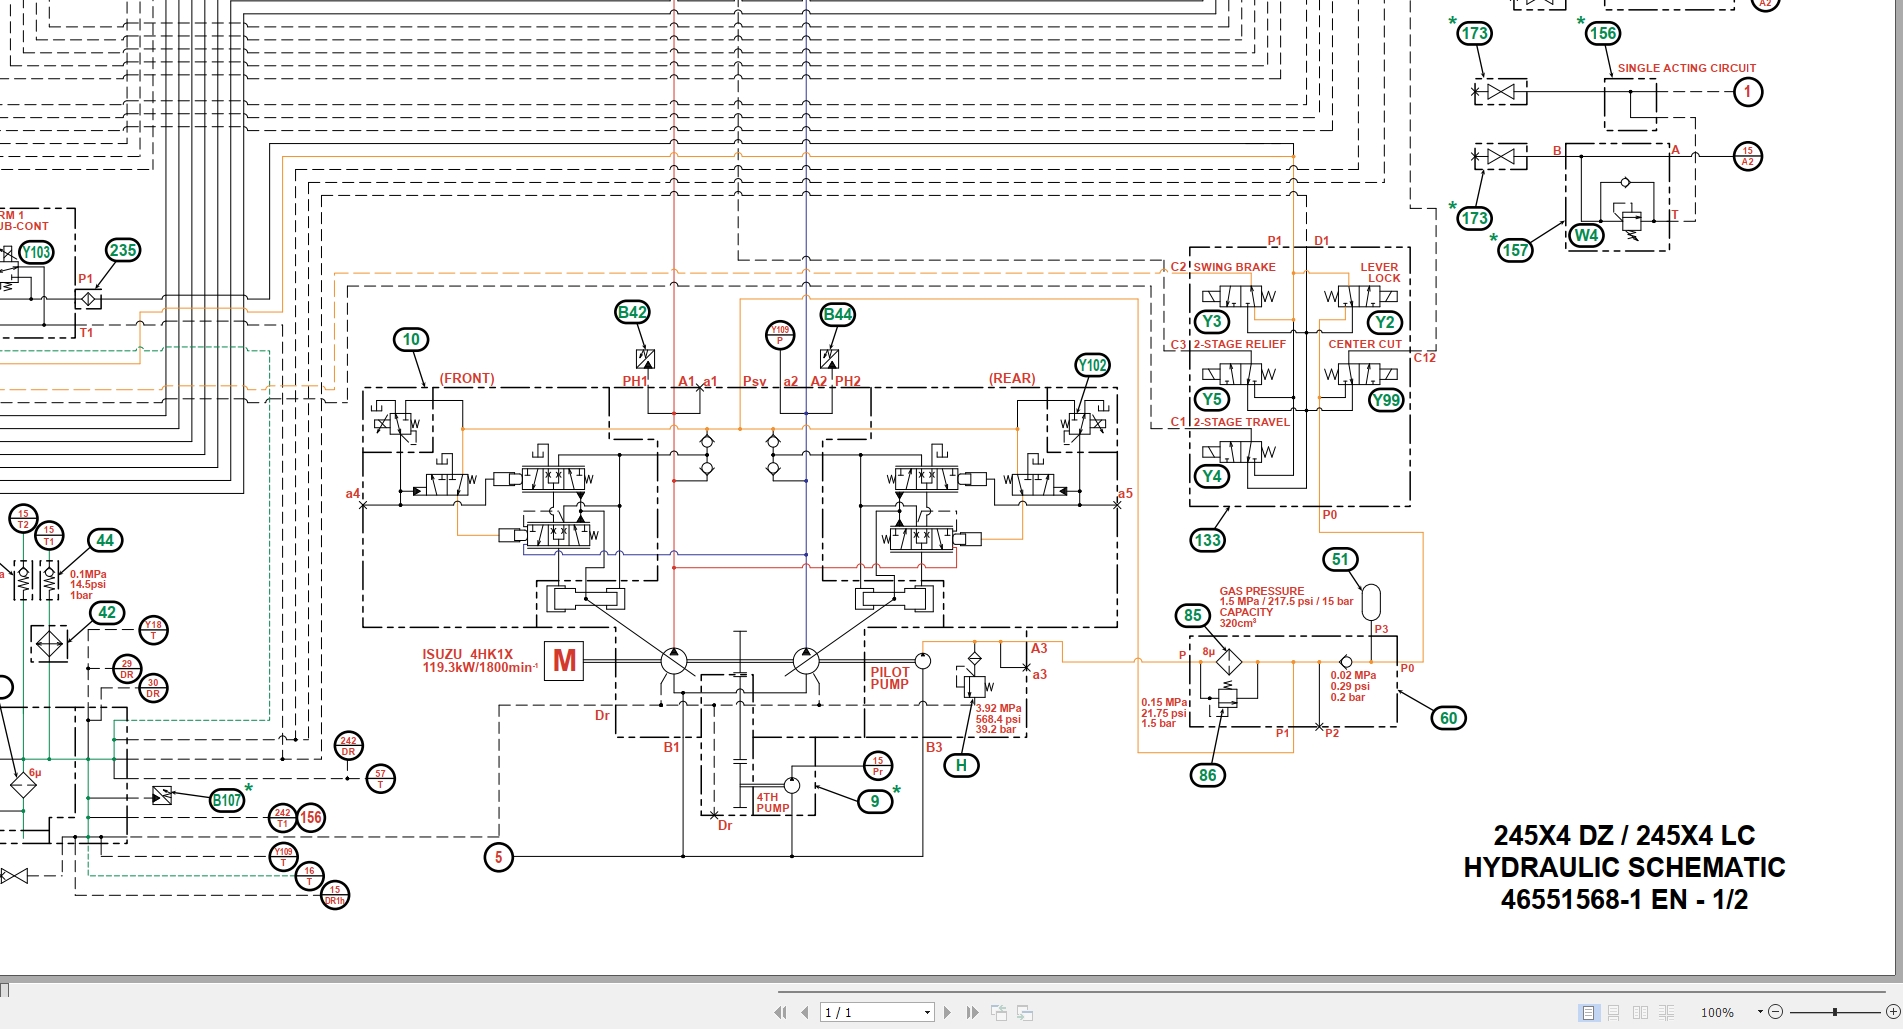The height and width of the screenshot is (1029, 1903).
Task: Click the SINGLE ACTING CIRCUIT callout 1
Action: pyautogui.click(x=1748, y=91)
